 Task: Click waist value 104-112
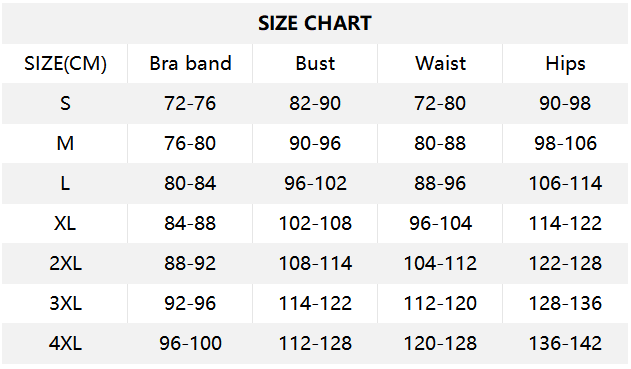pos(440,263)
